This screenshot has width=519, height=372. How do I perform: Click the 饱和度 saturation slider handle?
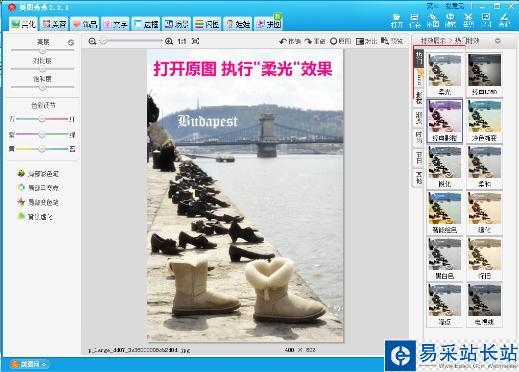(42, 87)
